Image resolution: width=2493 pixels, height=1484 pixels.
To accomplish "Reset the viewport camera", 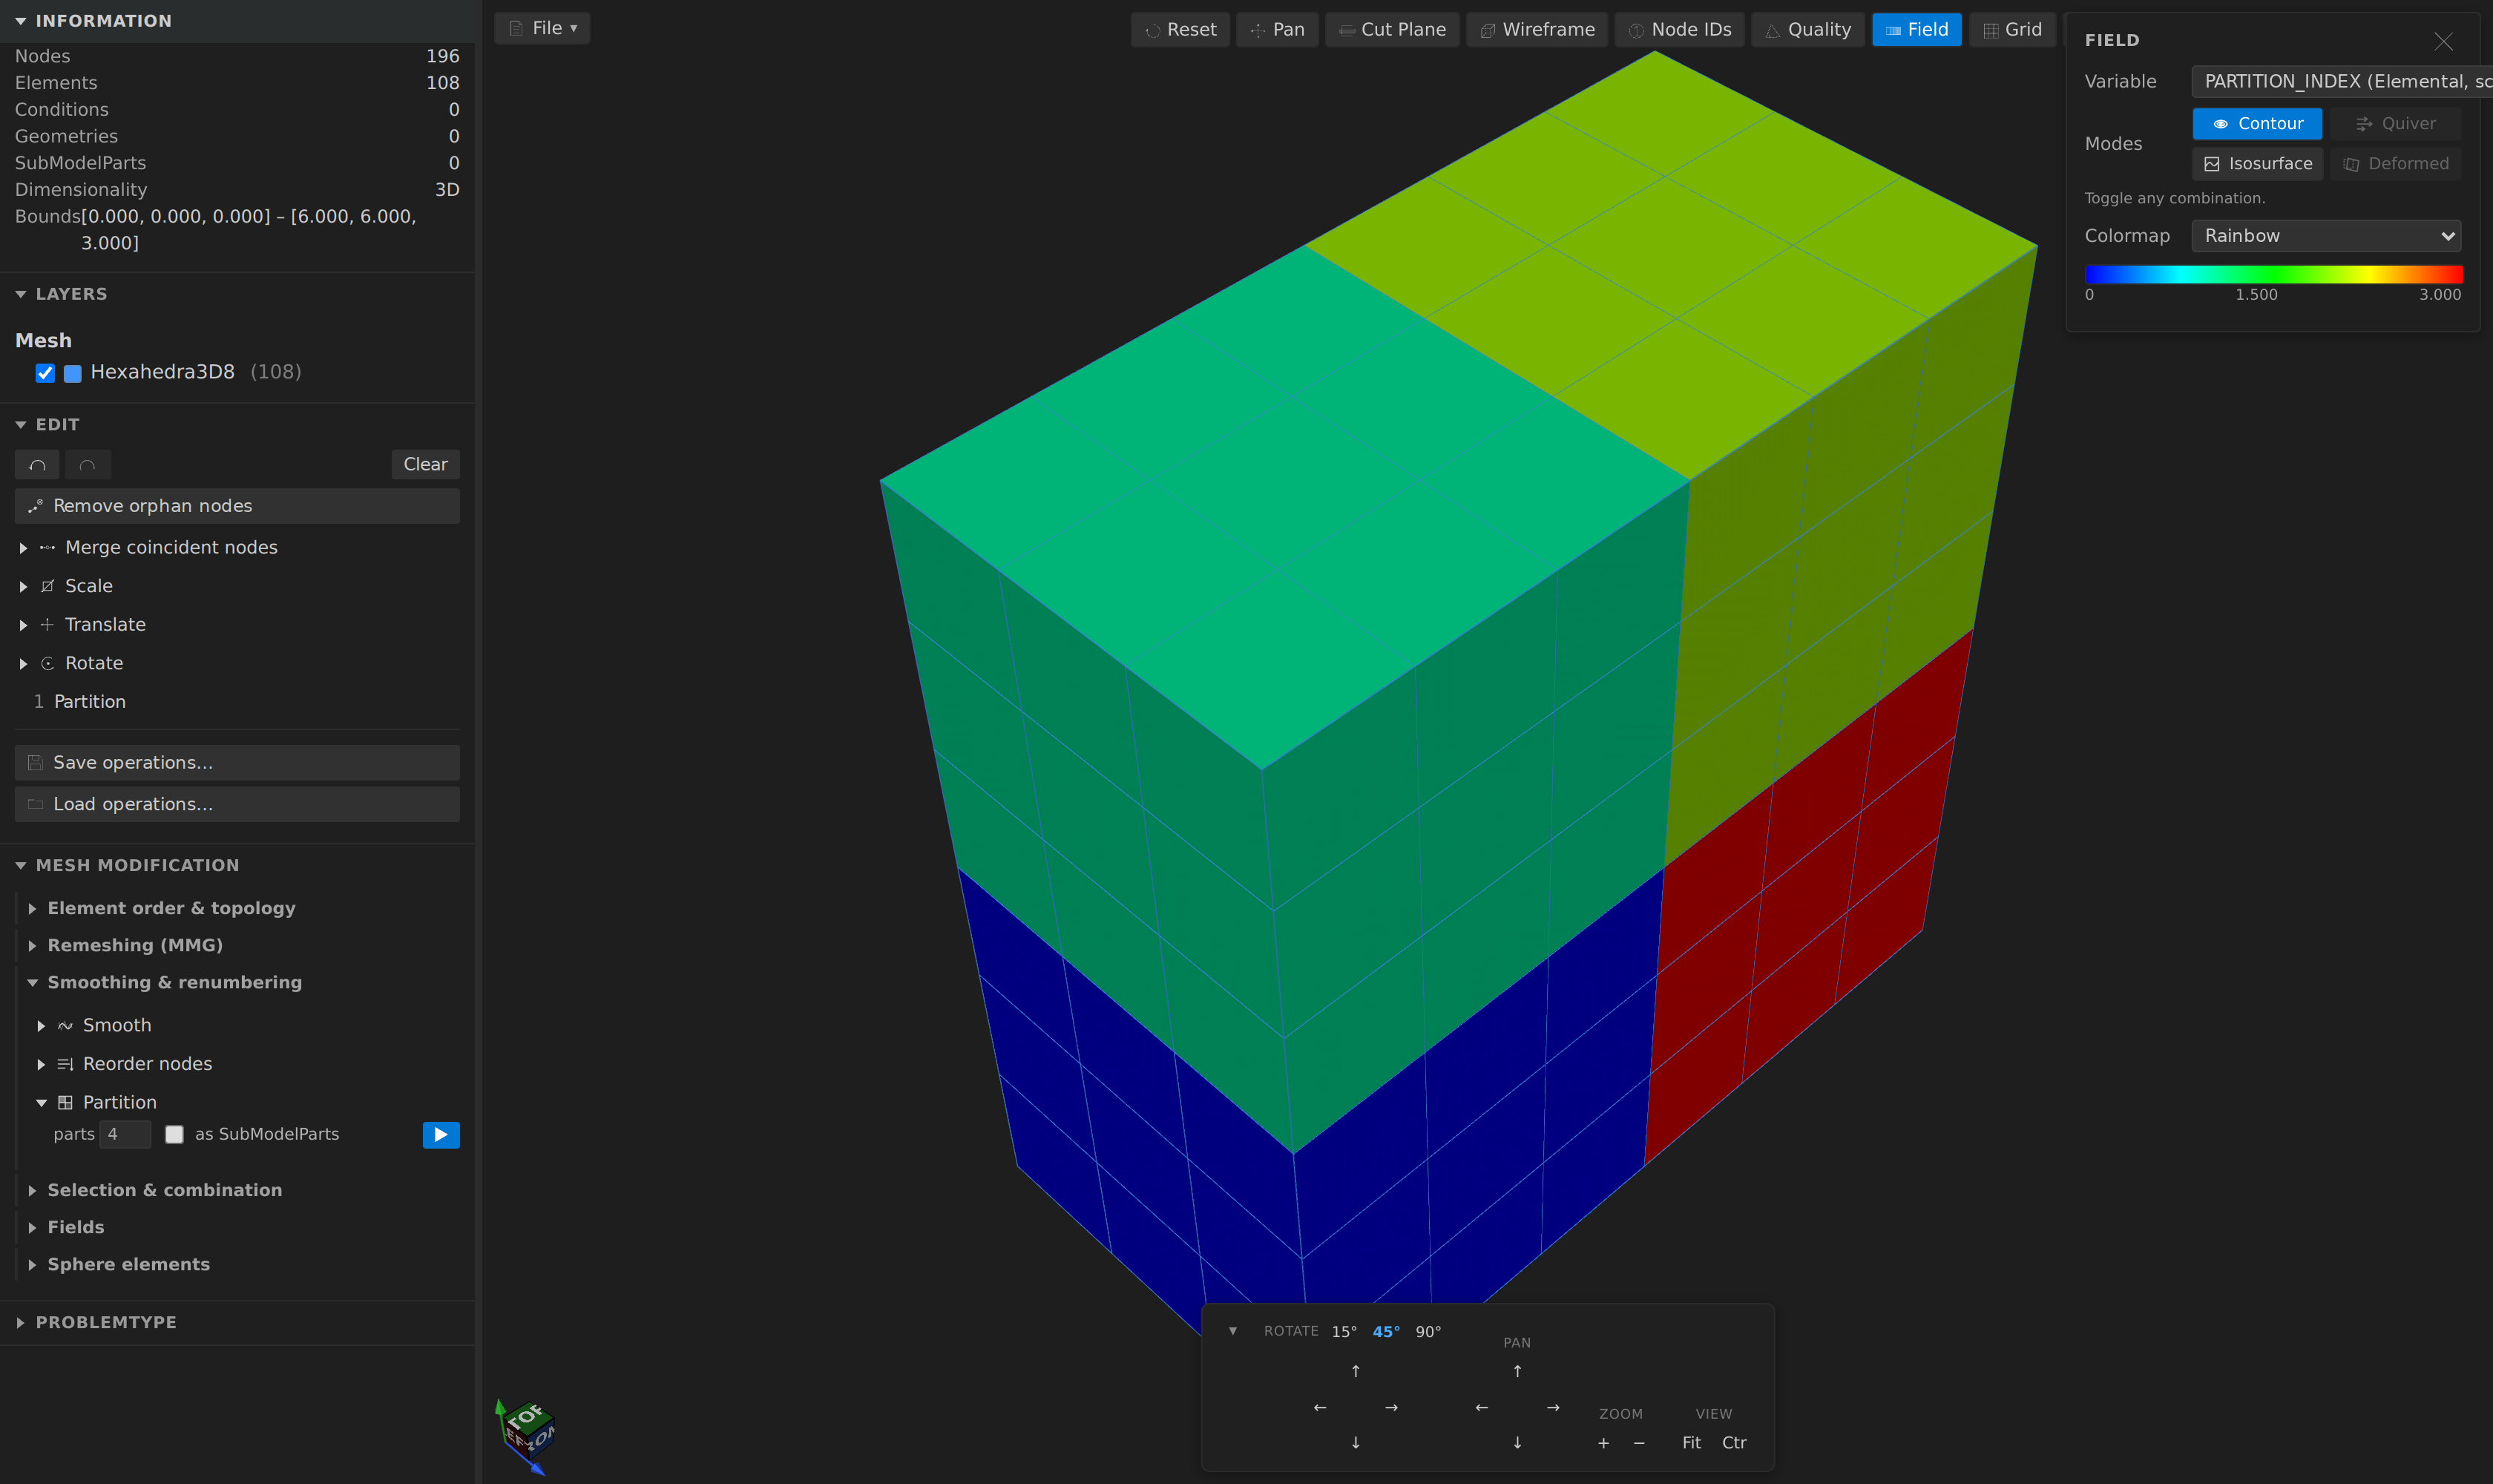I will (1180, 29).
